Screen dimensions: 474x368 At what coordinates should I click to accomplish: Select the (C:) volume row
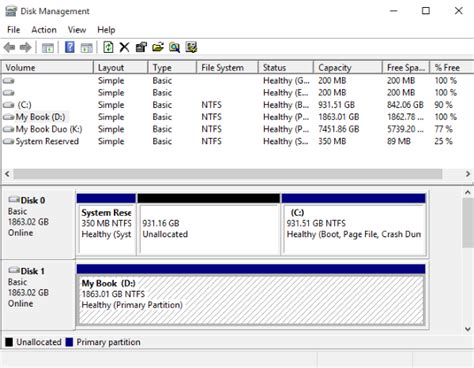point(237,105)
